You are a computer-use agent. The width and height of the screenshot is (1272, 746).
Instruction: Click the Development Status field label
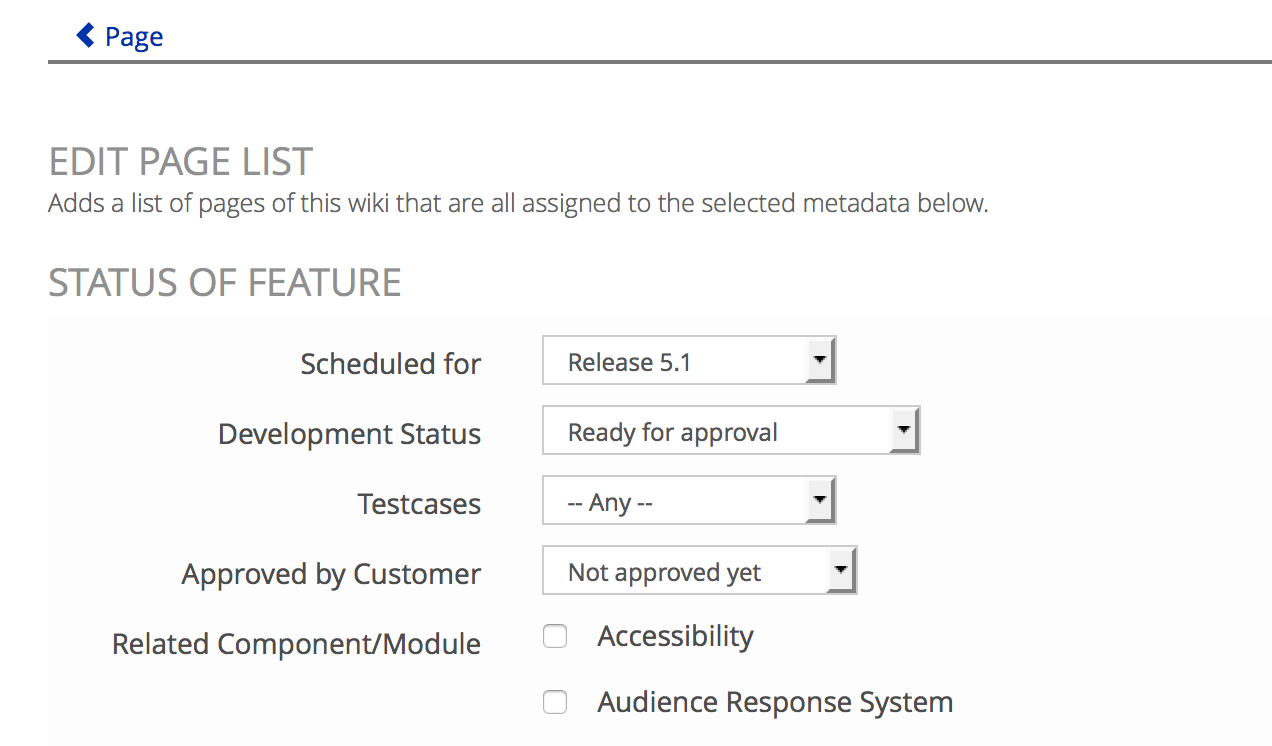350,434
